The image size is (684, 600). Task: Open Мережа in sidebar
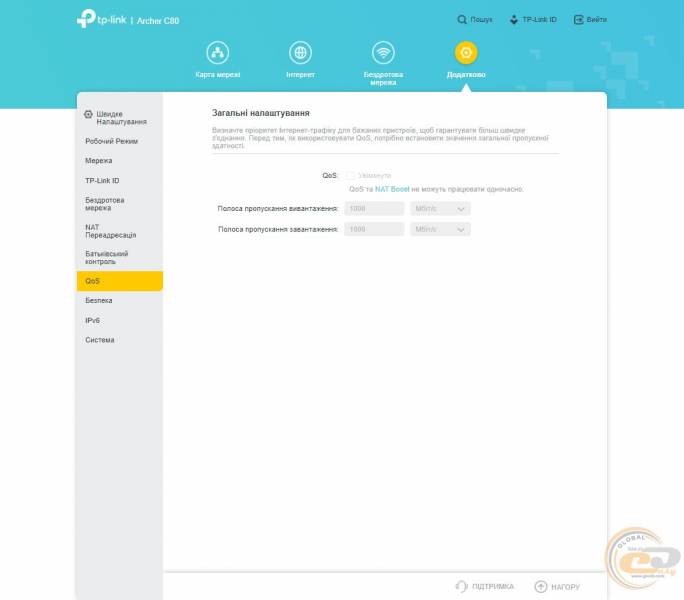[99, 161]
